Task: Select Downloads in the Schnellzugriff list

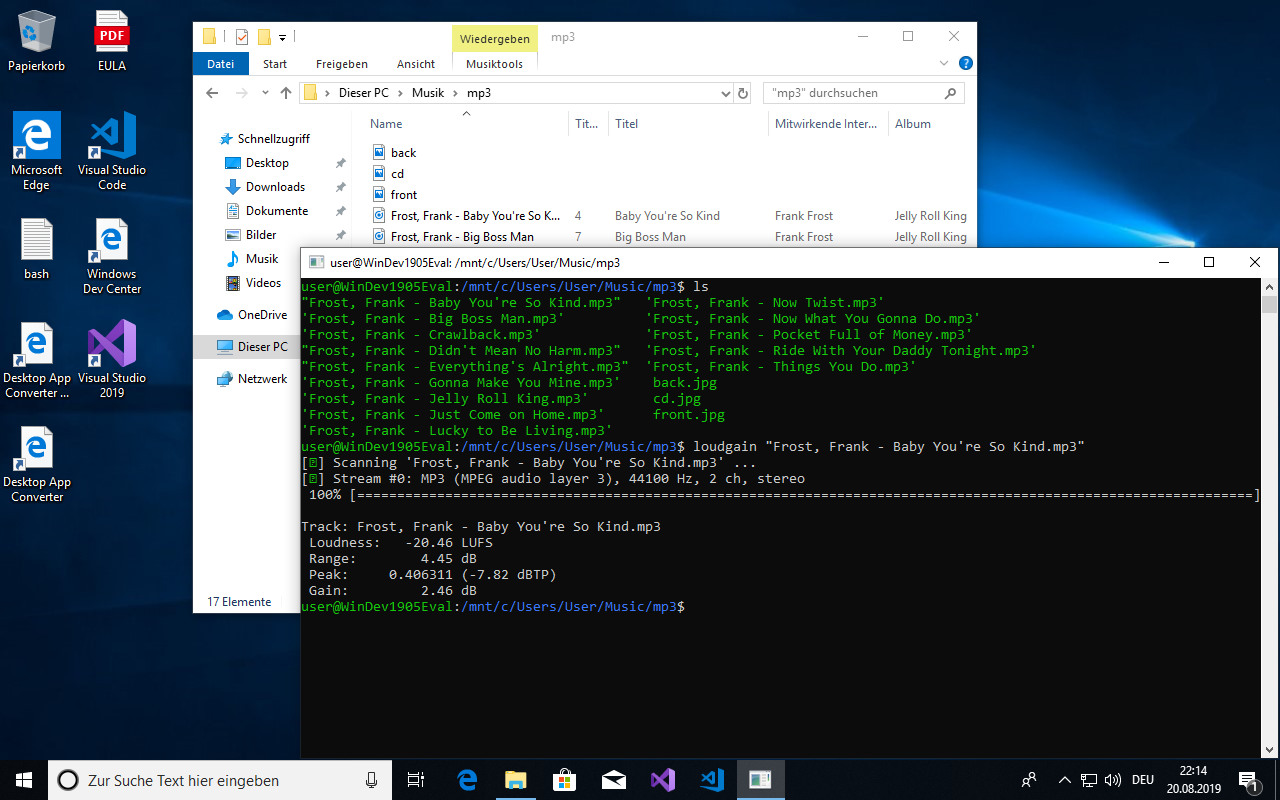Action: tap(275, 187)
